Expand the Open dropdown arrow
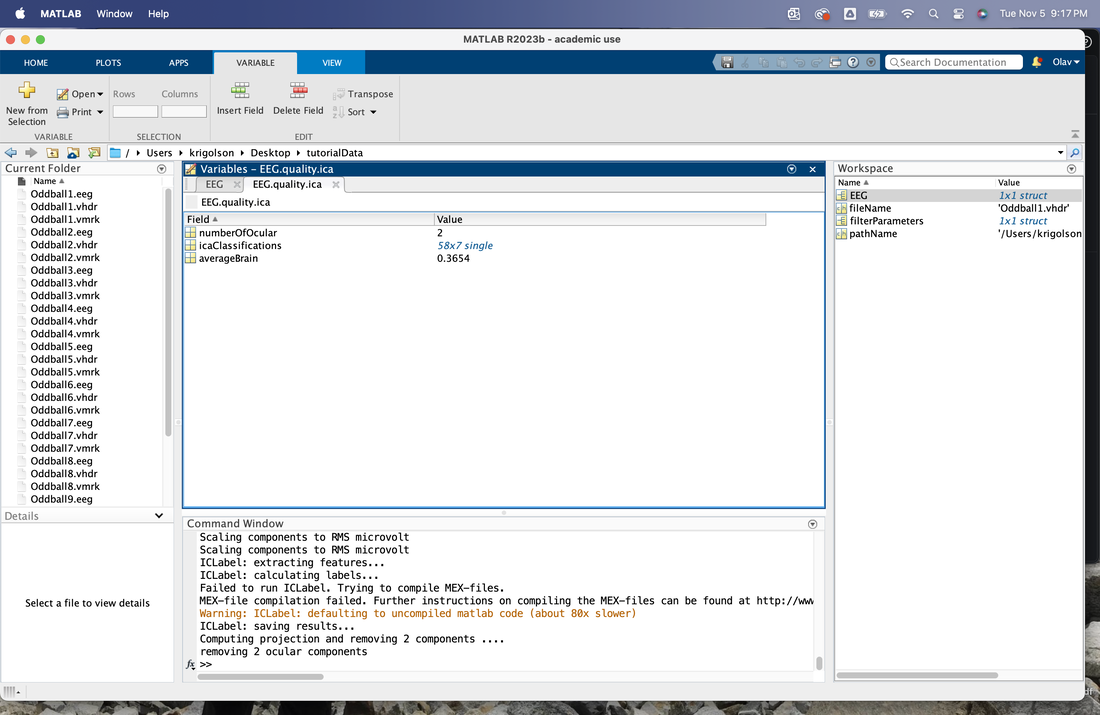Screen dimensions: 1100x715 [x=100, y=94]
